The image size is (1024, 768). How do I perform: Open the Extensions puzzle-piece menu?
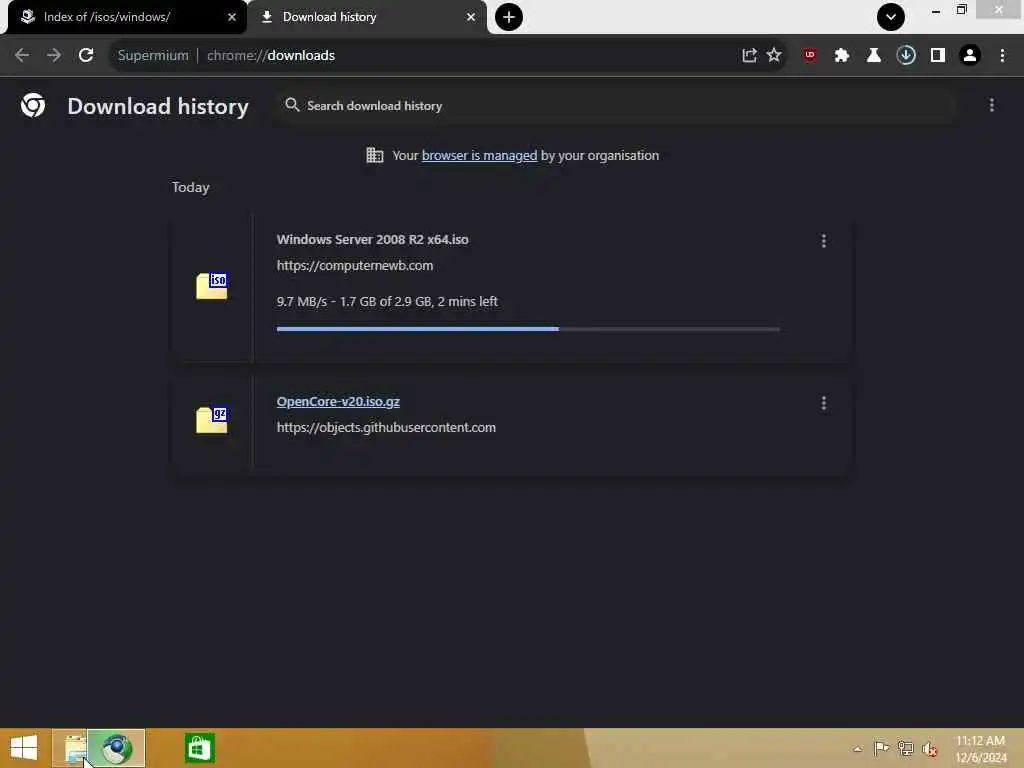point(842,56)
